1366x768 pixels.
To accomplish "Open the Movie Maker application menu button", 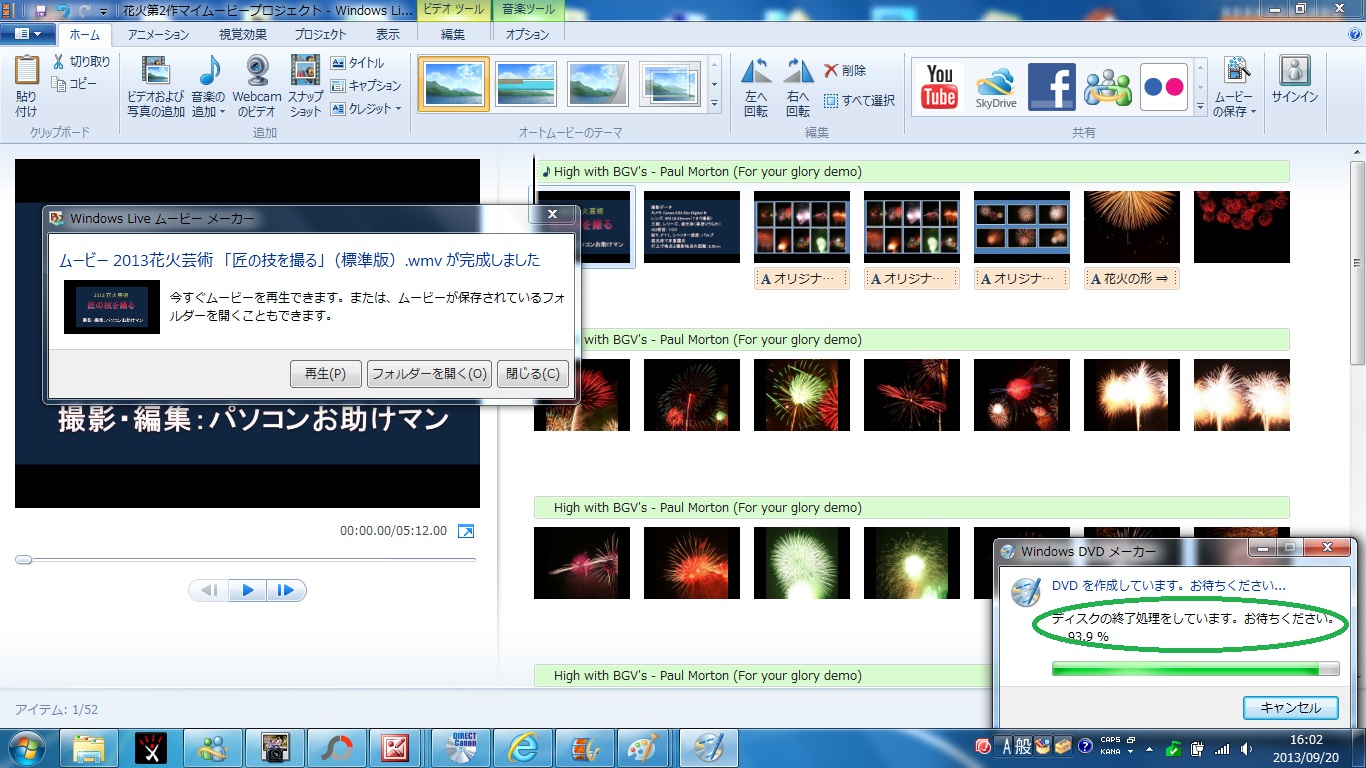I will (28, 34).
